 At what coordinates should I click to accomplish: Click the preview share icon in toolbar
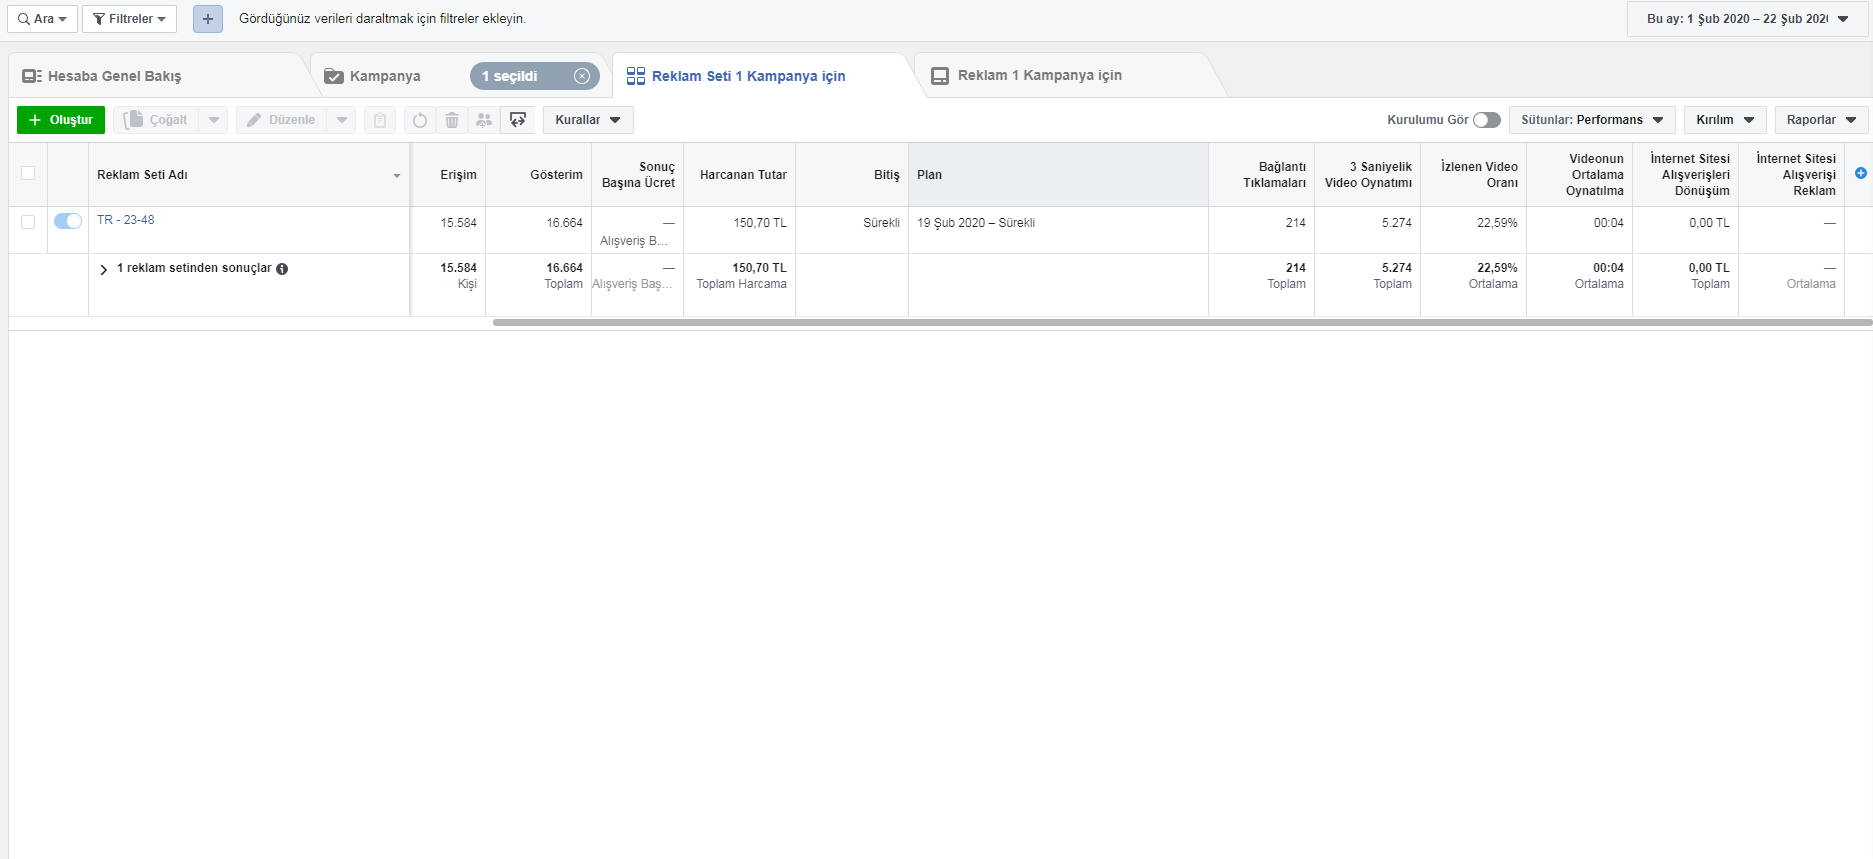[x=518, y=120]
